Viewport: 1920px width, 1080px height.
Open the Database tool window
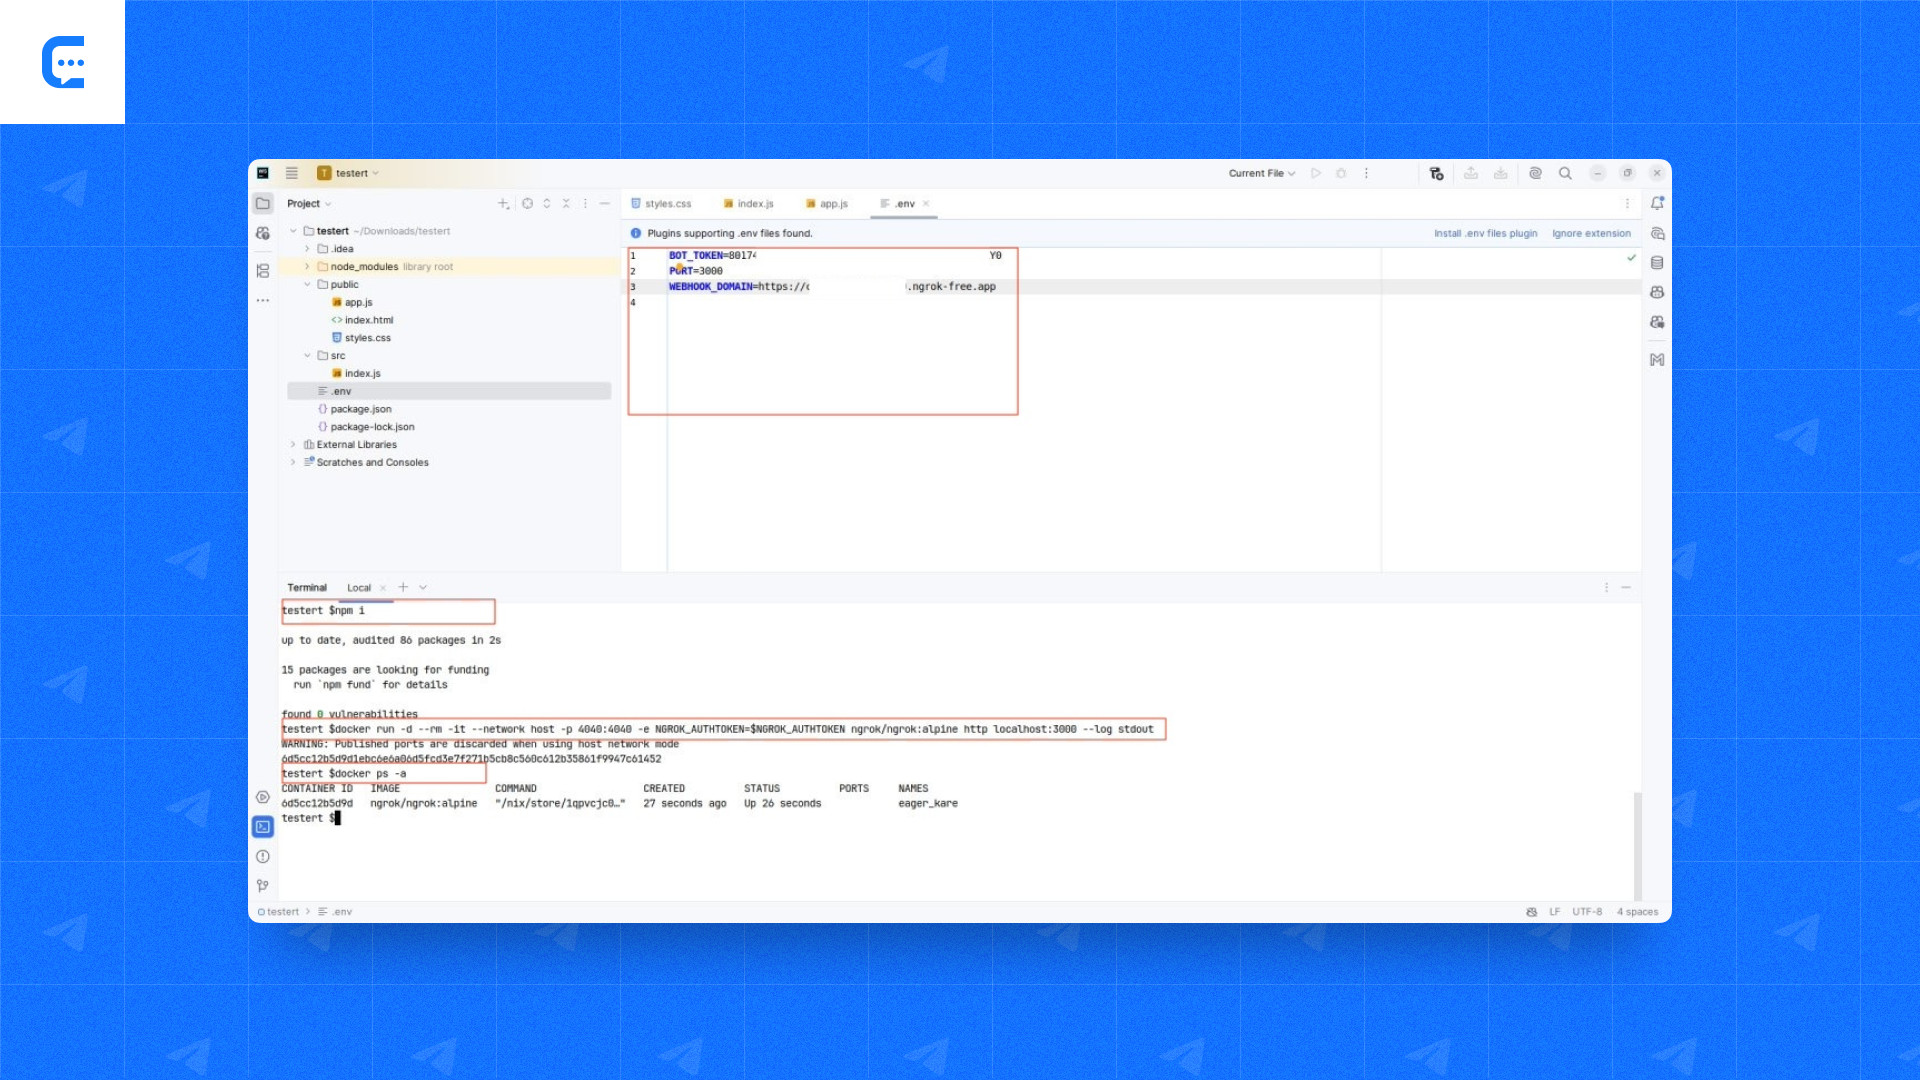[x=1657, y=263]
